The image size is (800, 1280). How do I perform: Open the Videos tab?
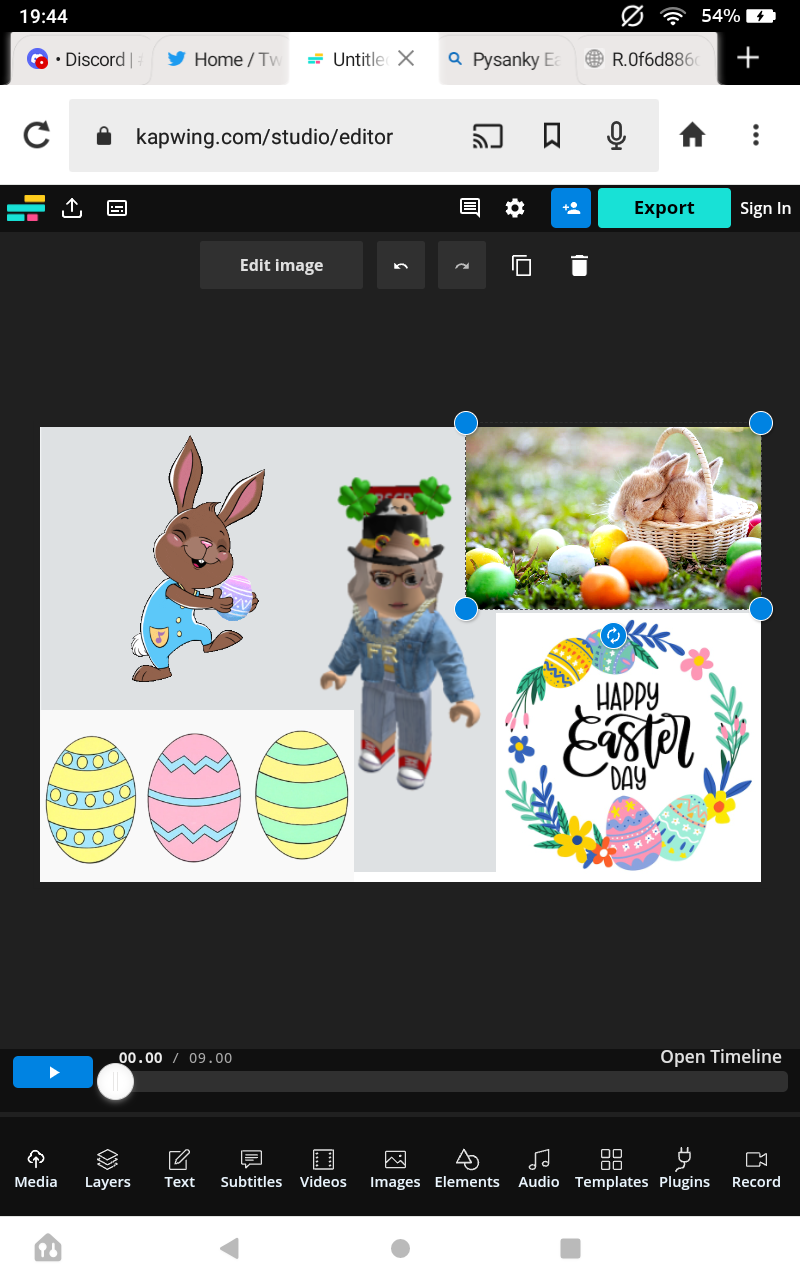pos(323,1169)
